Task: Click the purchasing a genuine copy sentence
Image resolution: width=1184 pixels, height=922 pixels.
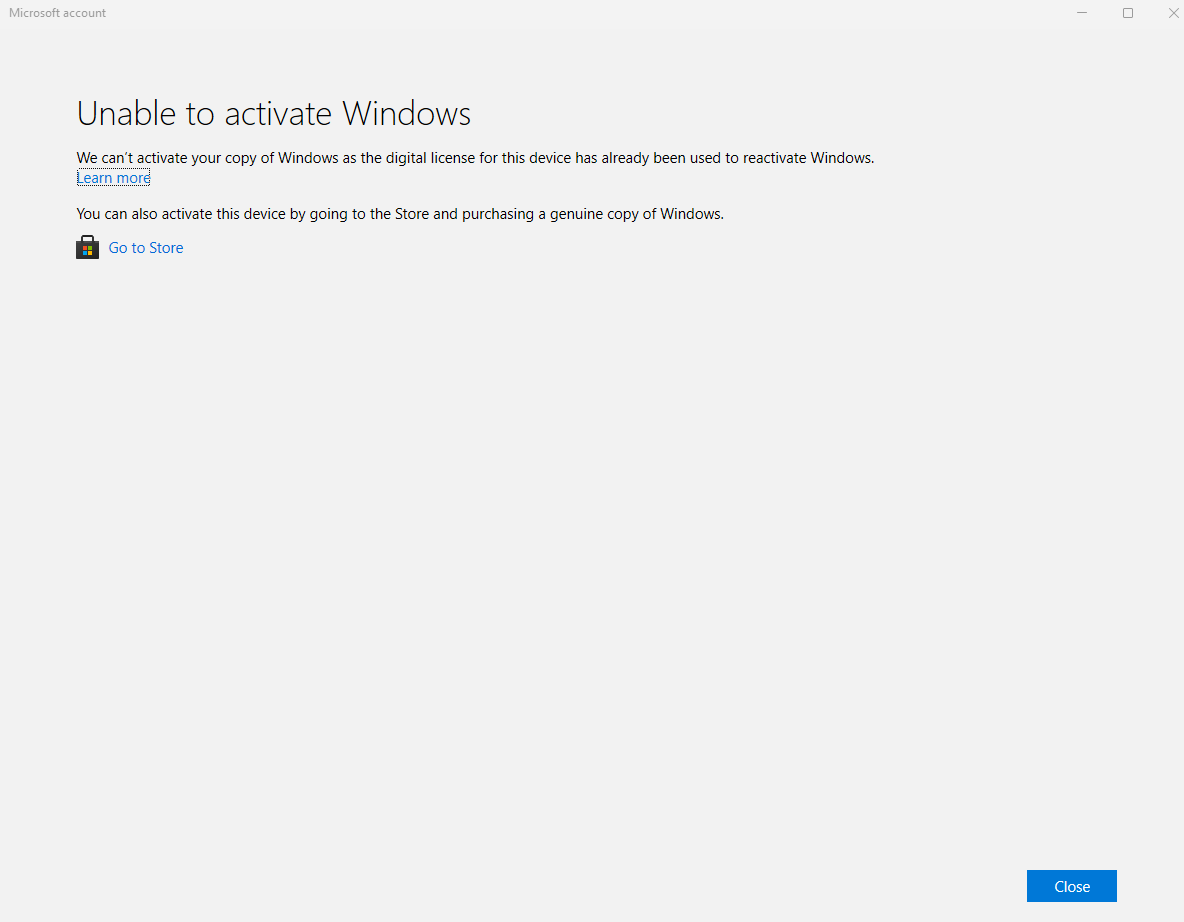Action: (400, 213)
